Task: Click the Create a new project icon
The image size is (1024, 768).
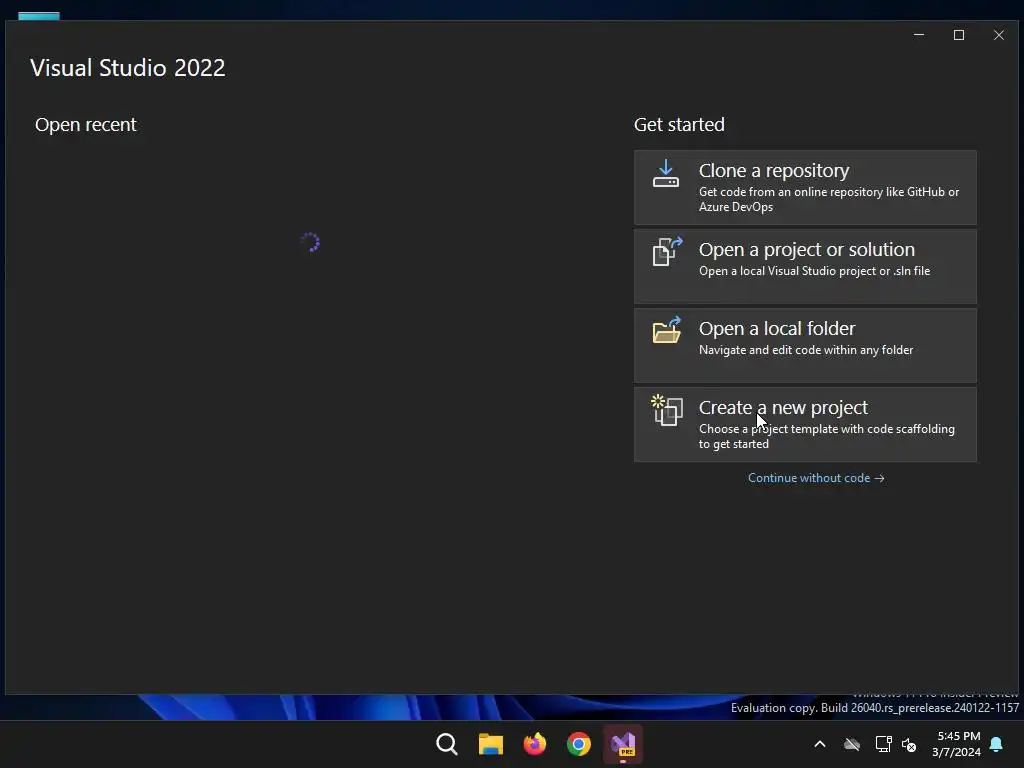Action: click(667, 410)
